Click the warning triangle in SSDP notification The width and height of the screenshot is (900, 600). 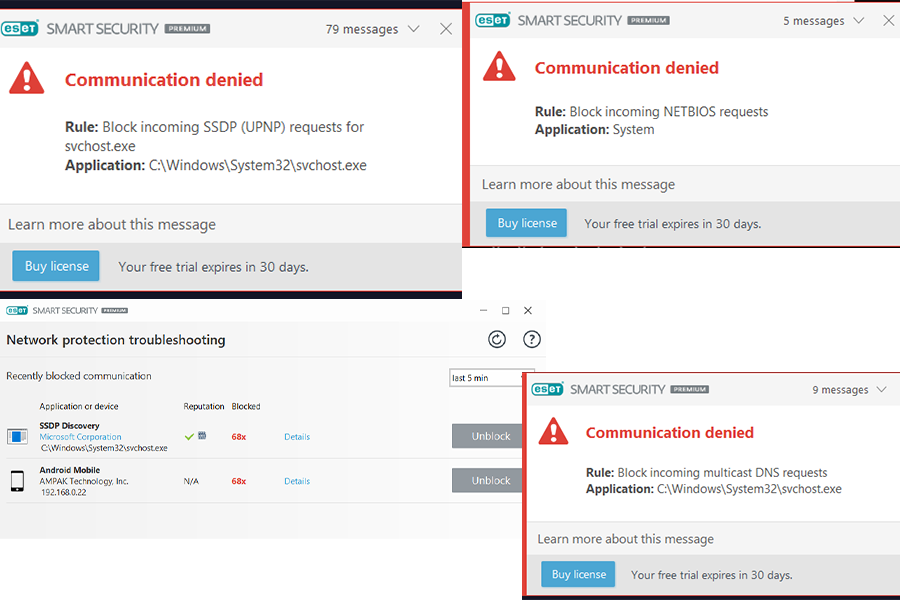point(26,78)
